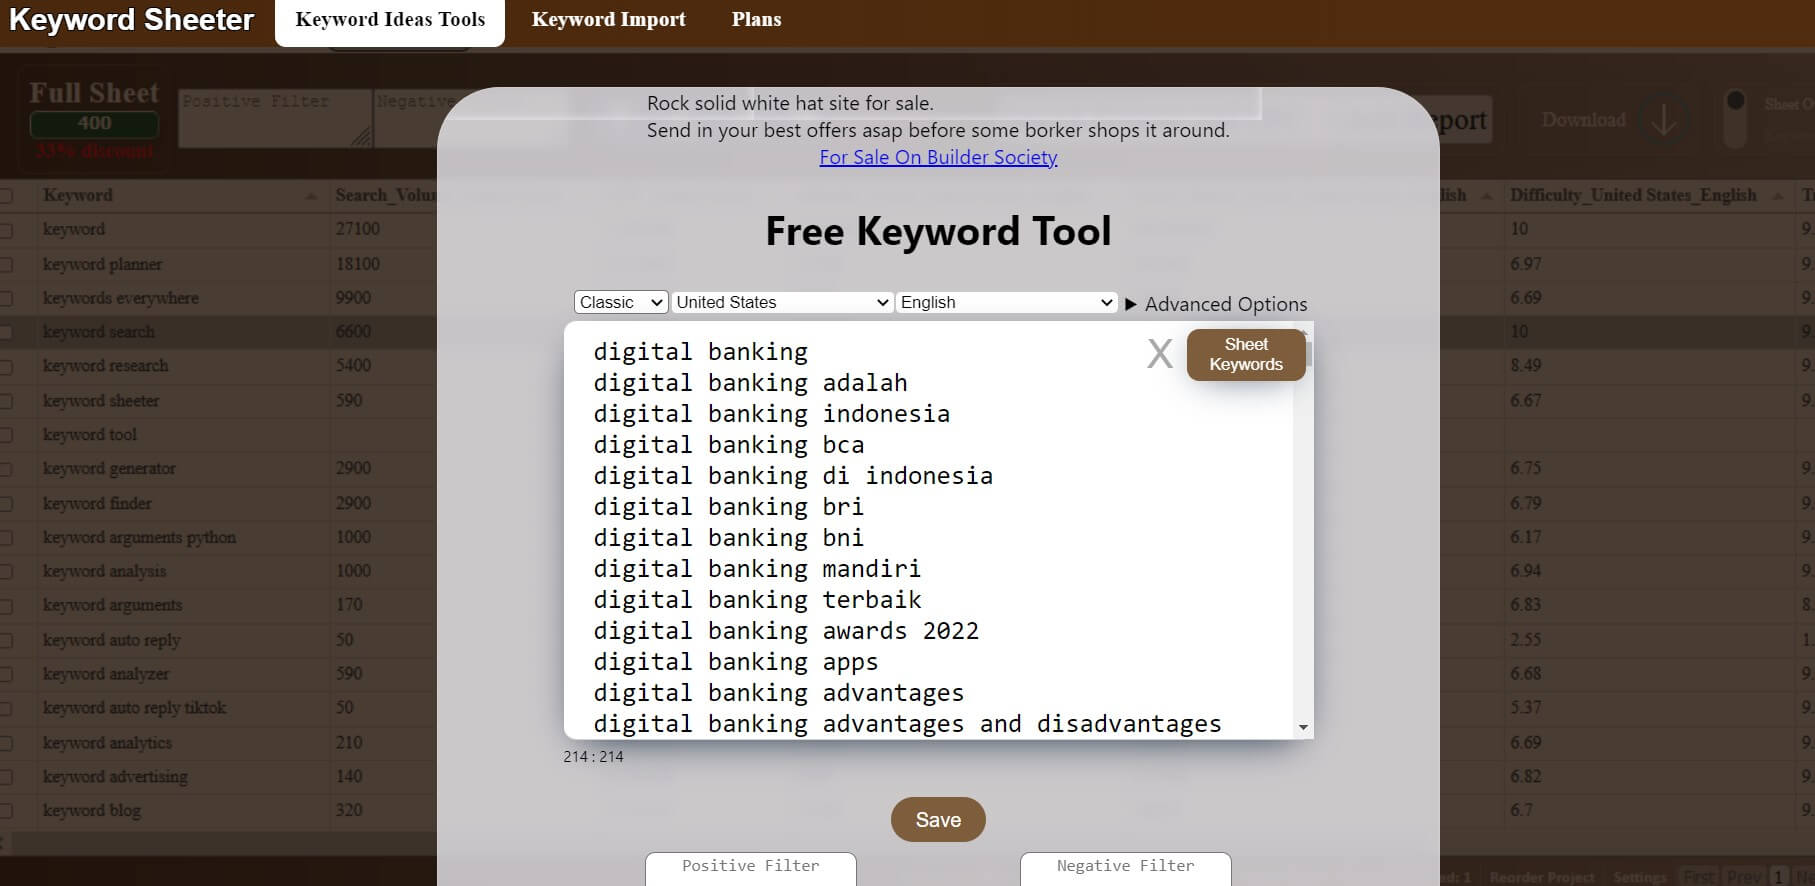Go to the First page button
The image size is (1815, 886).
coord(1697,876)
